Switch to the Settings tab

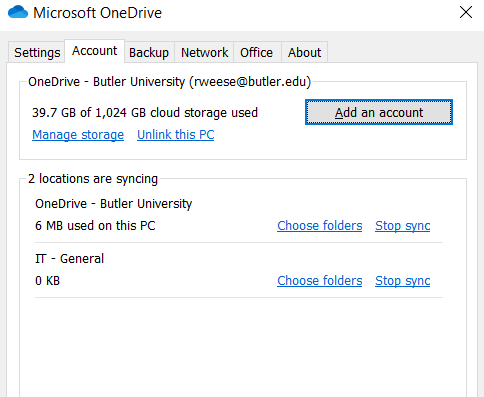37,52
